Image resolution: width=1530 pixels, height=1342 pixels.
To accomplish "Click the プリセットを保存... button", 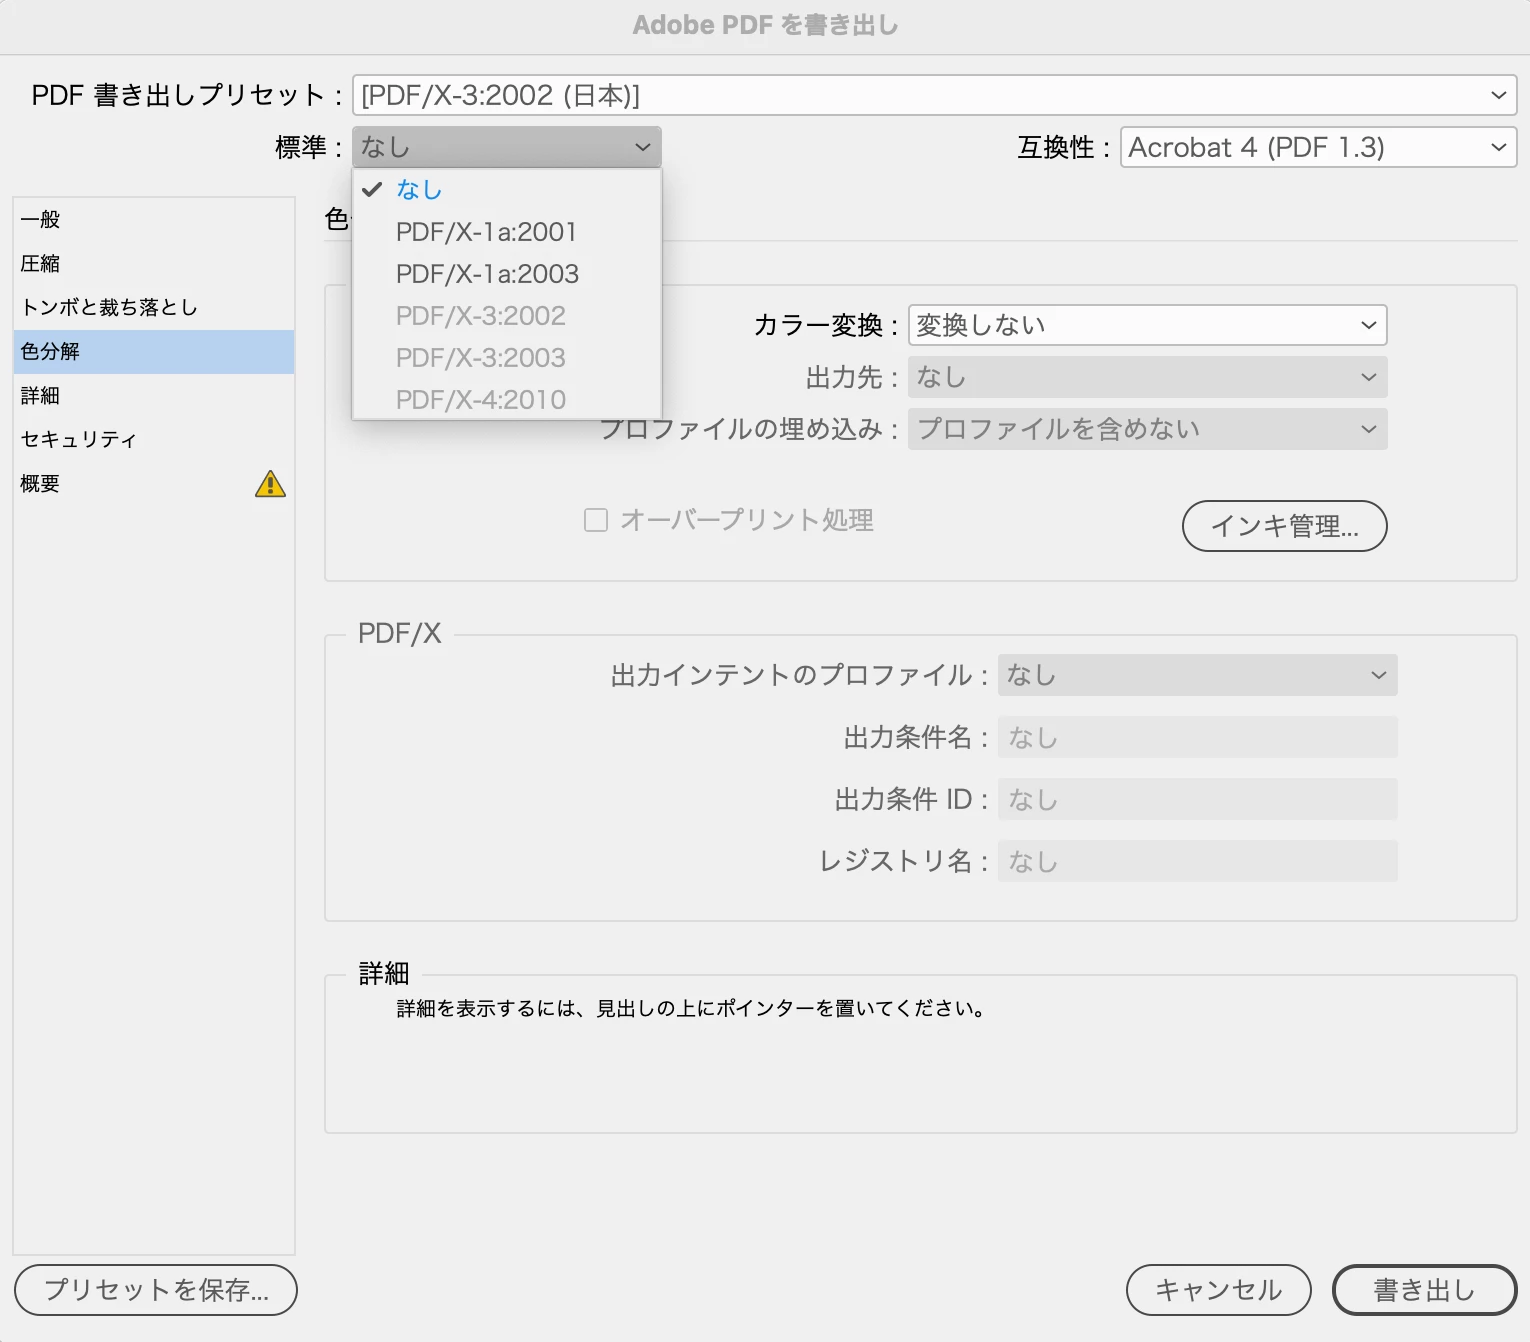I will tap(156, 1290).
